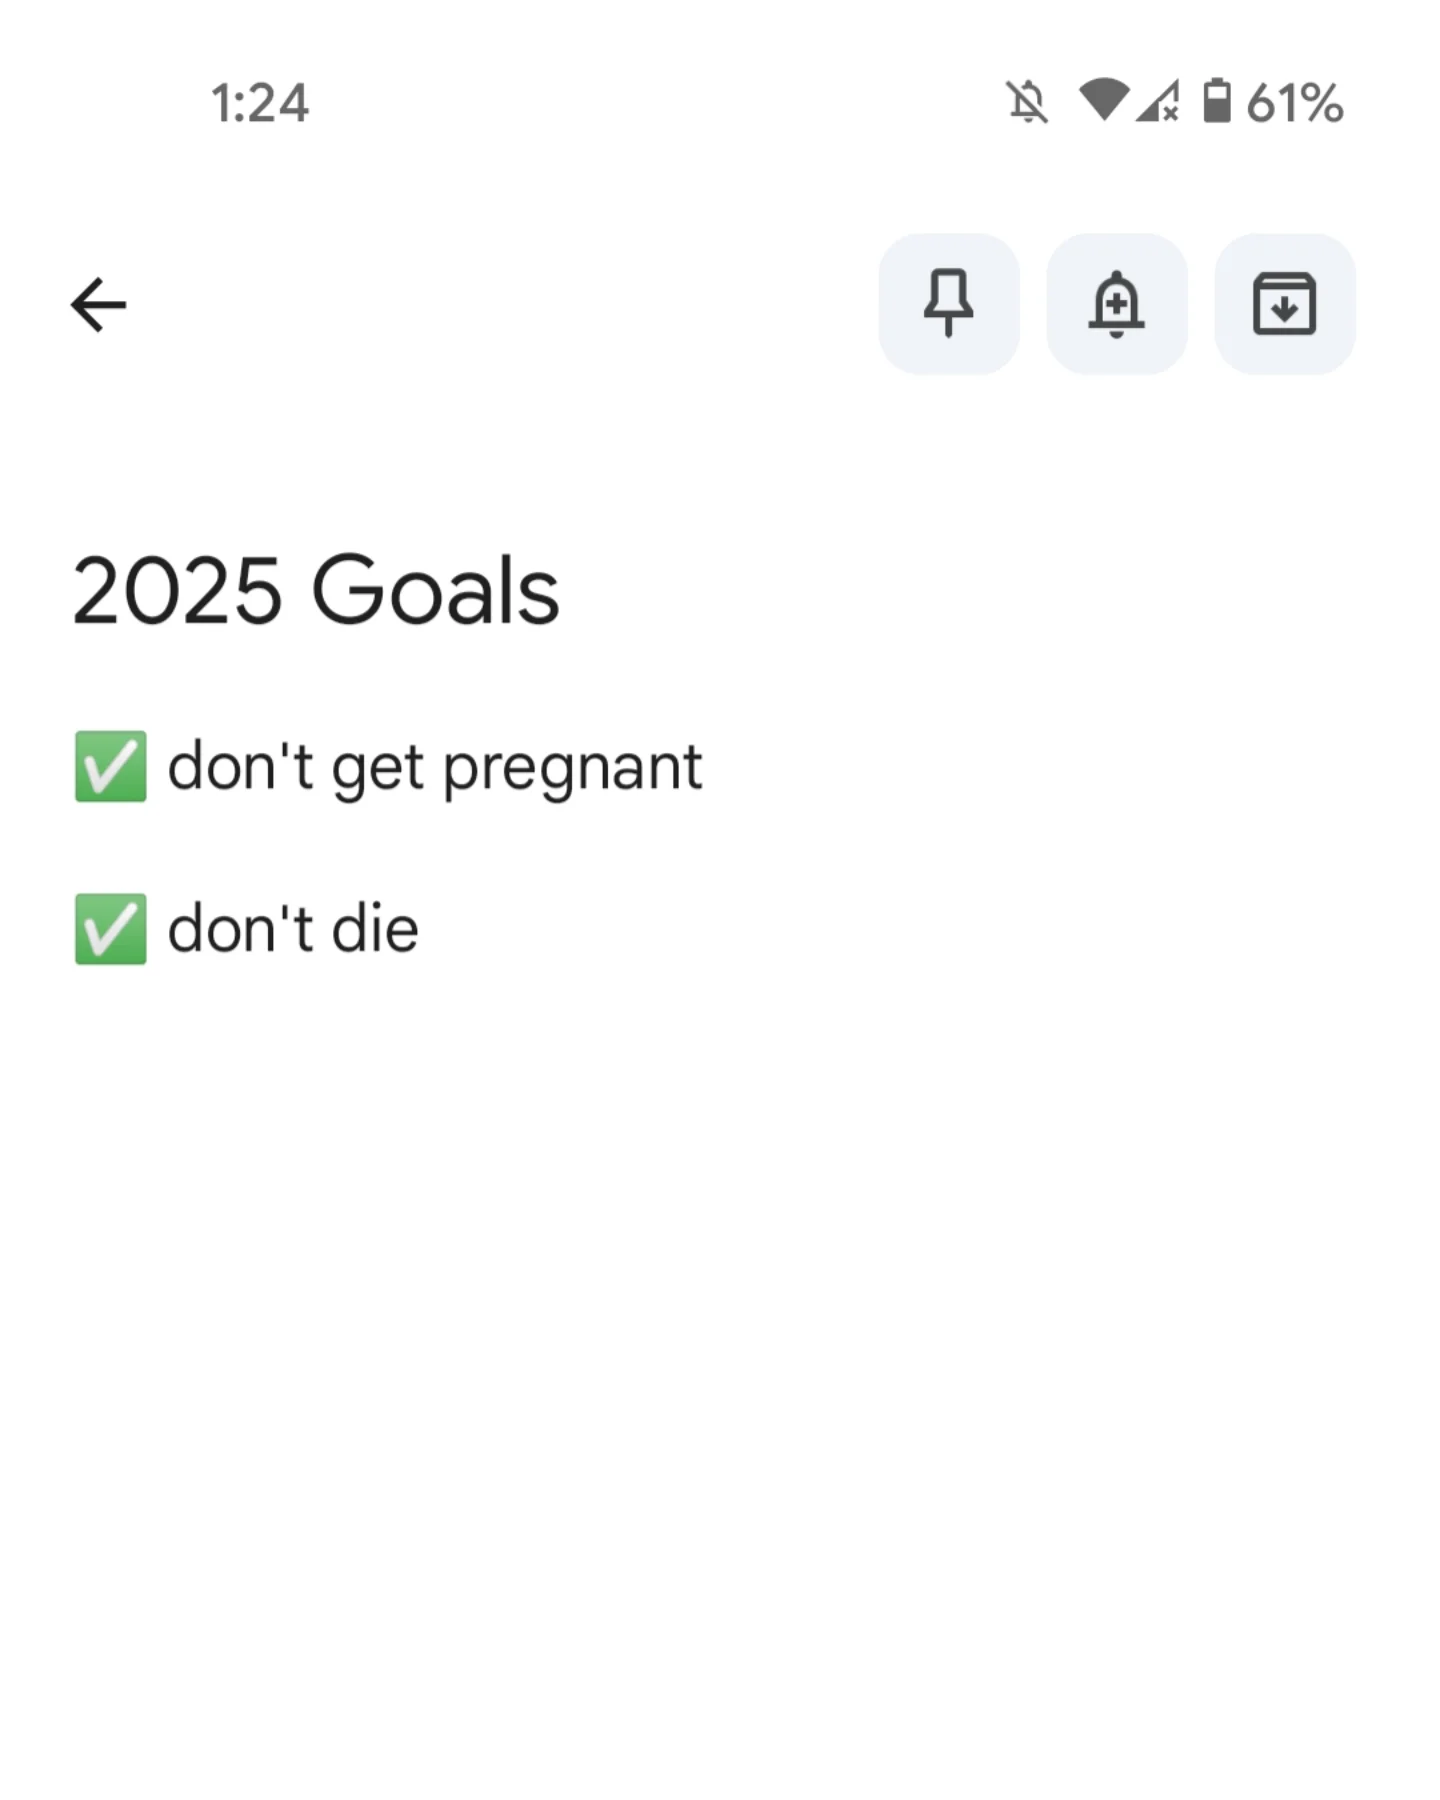Tap the battery icon in status bar
This screenshot has width=1440, height=1800.
click(x=1216, y=101)
